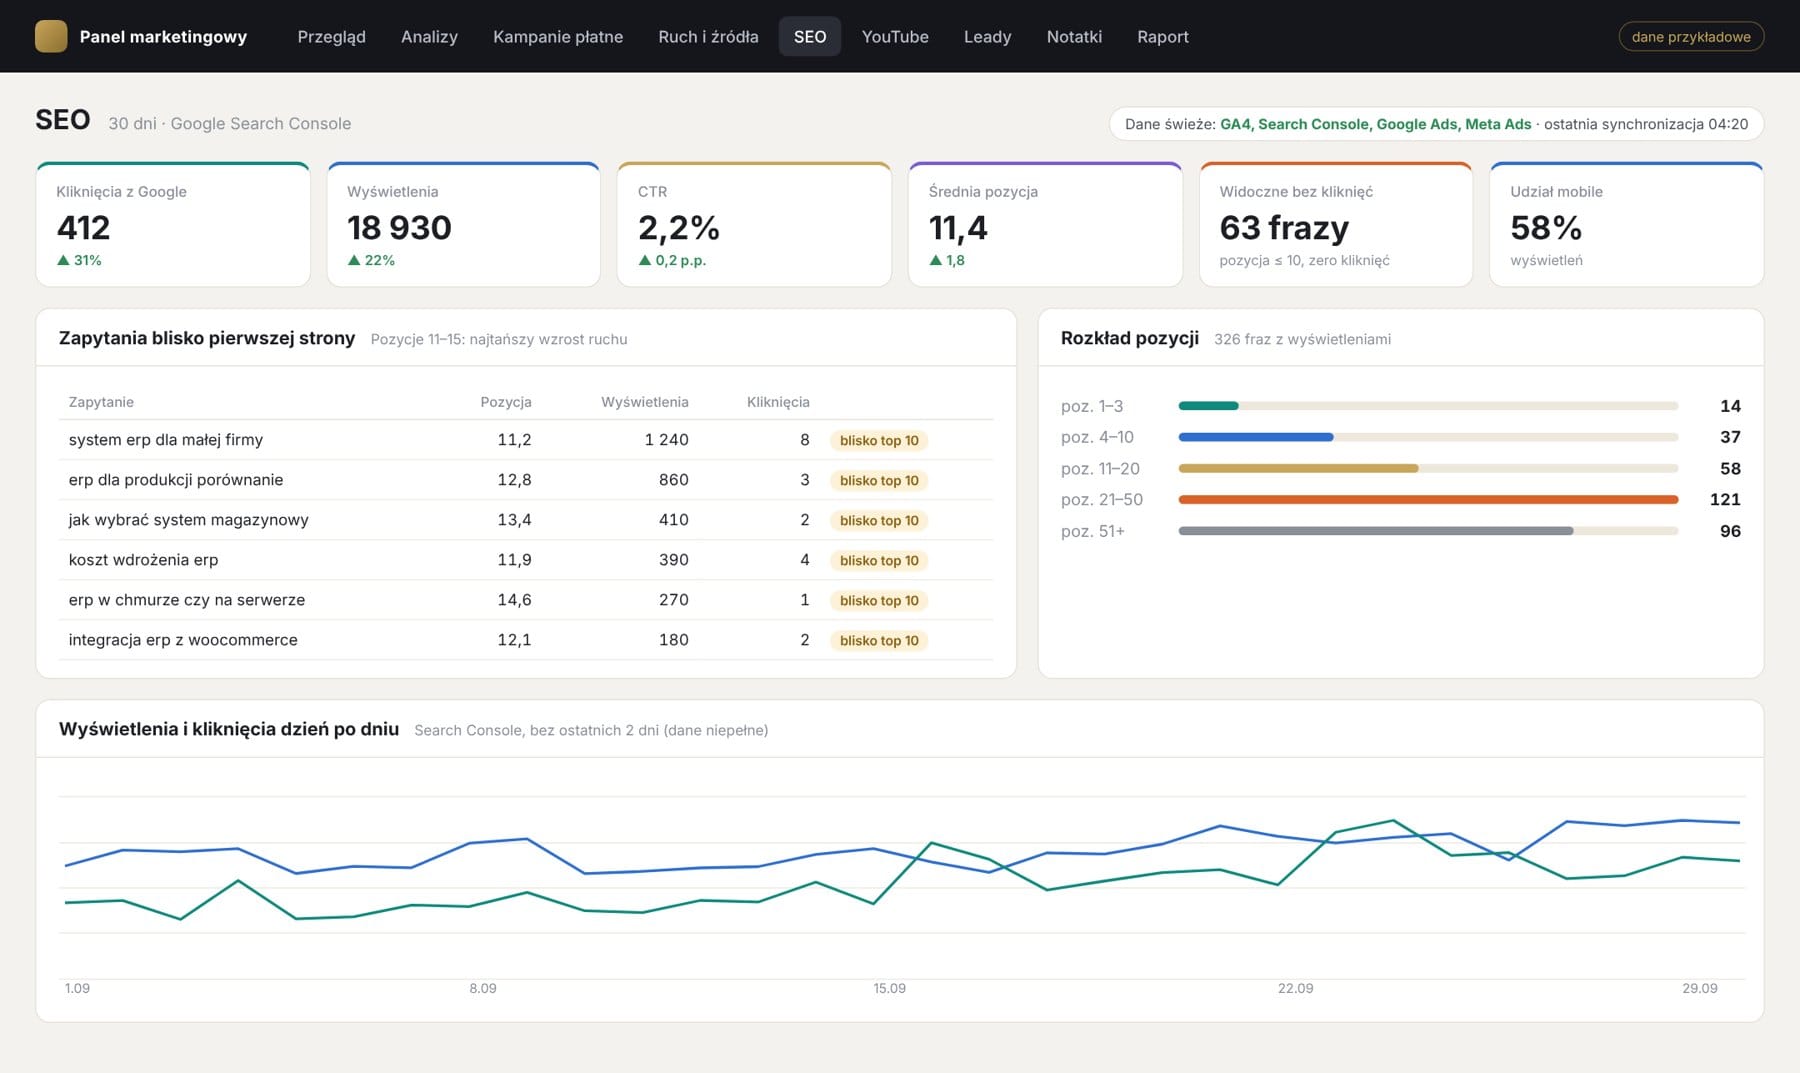Select the Wyświetlenia 18 930 card

point(463,224)
